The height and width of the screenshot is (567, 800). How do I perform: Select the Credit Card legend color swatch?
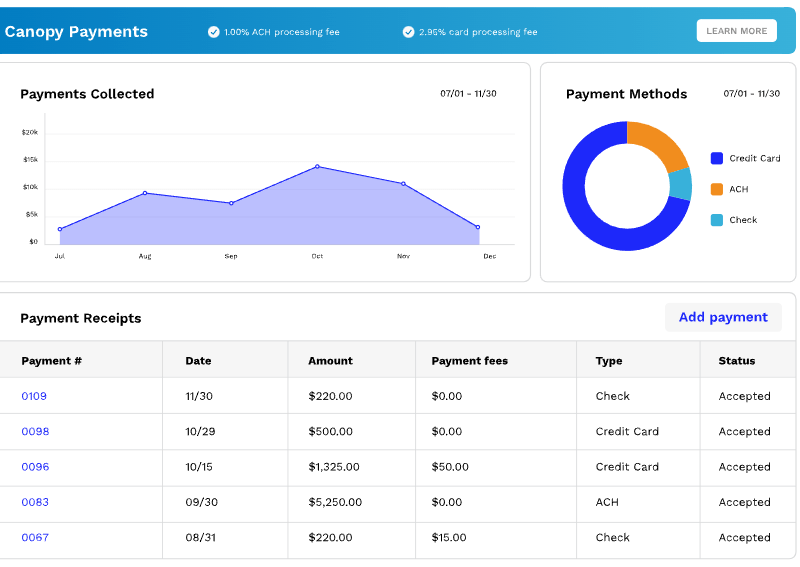pos(716,158)
